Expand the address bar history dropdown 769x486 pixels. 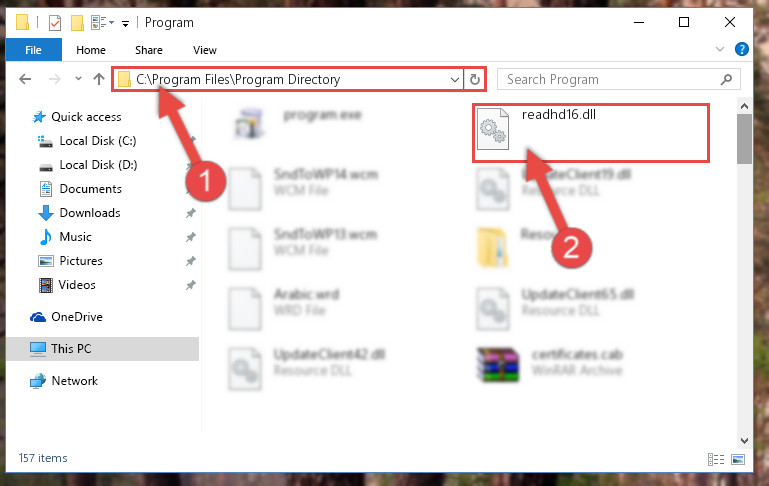pyautogui.click(x=455, y=79)
